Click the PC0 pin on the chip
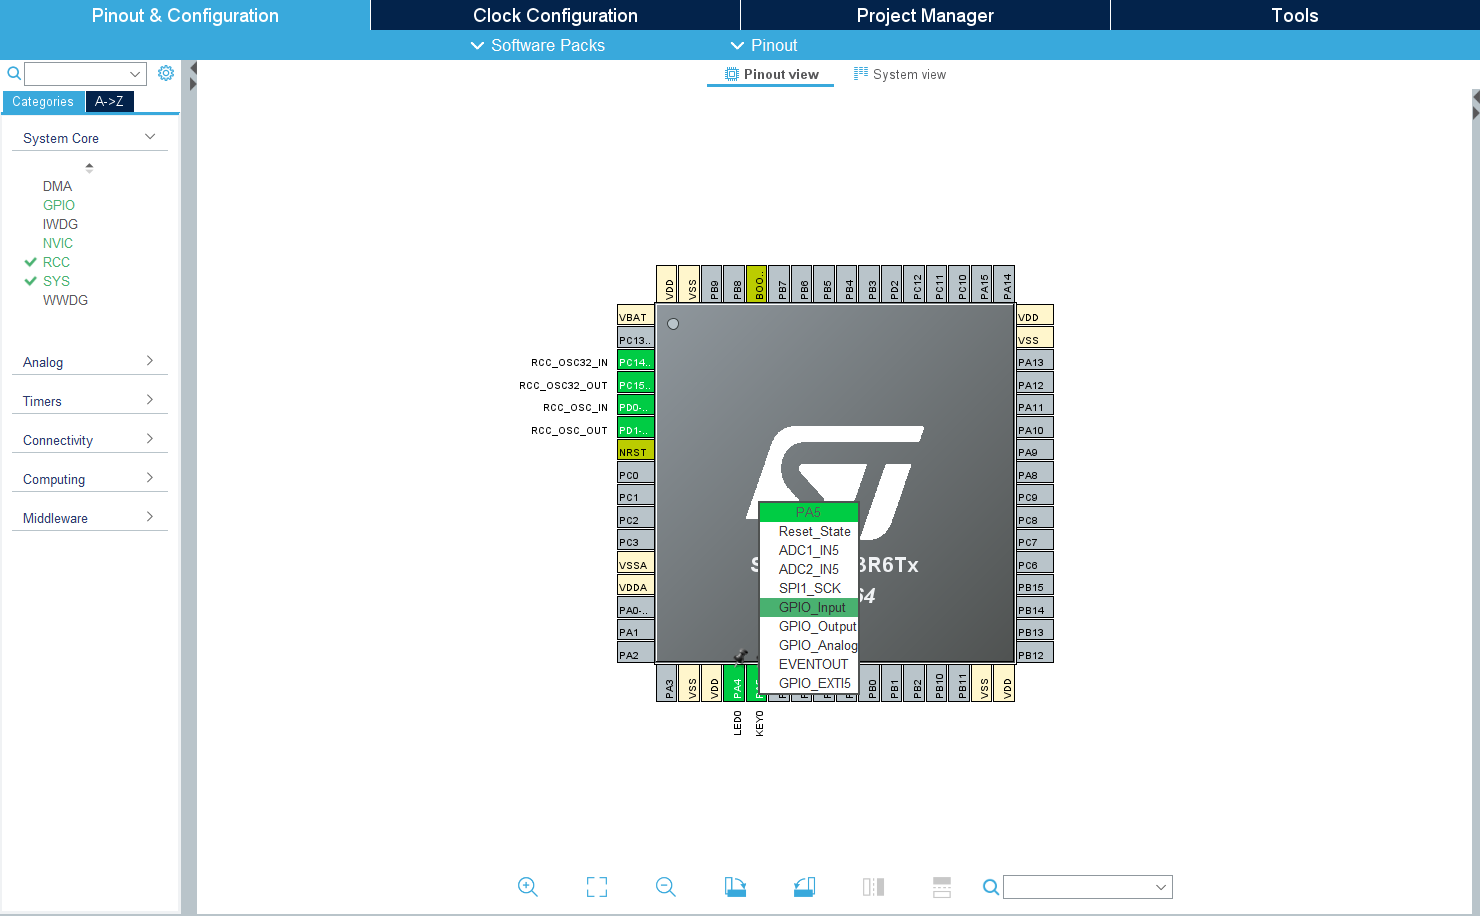 (636, 474)
